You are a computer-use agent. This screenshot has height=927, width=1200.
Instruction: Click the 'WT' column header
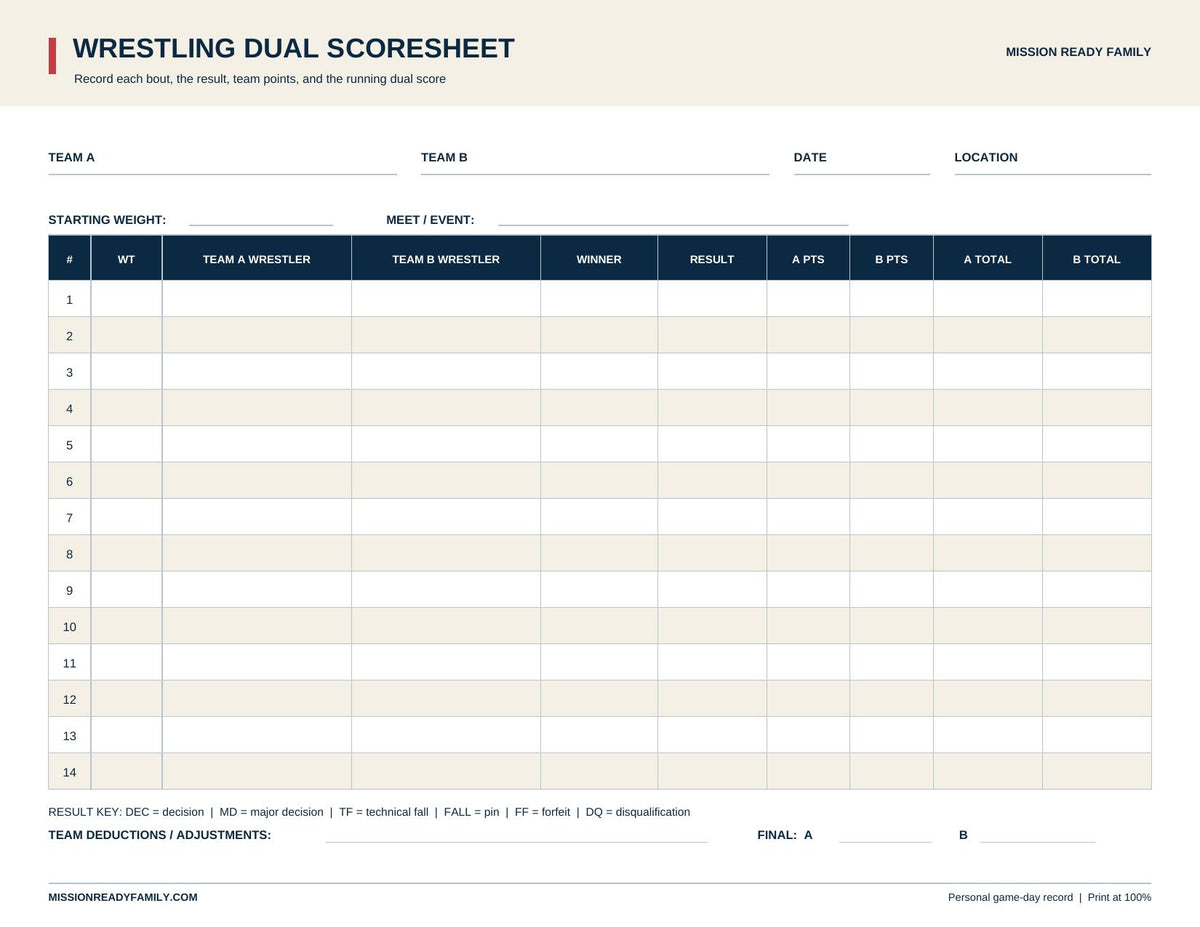(x=126, y=259)
